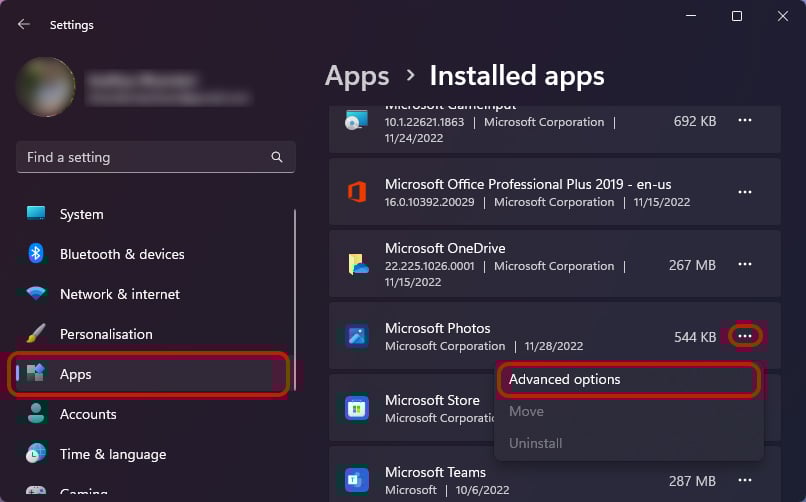This screenshot has width=806, height=502.
Task: Click the Microsoft Photos app name
Action: point(437,328)
